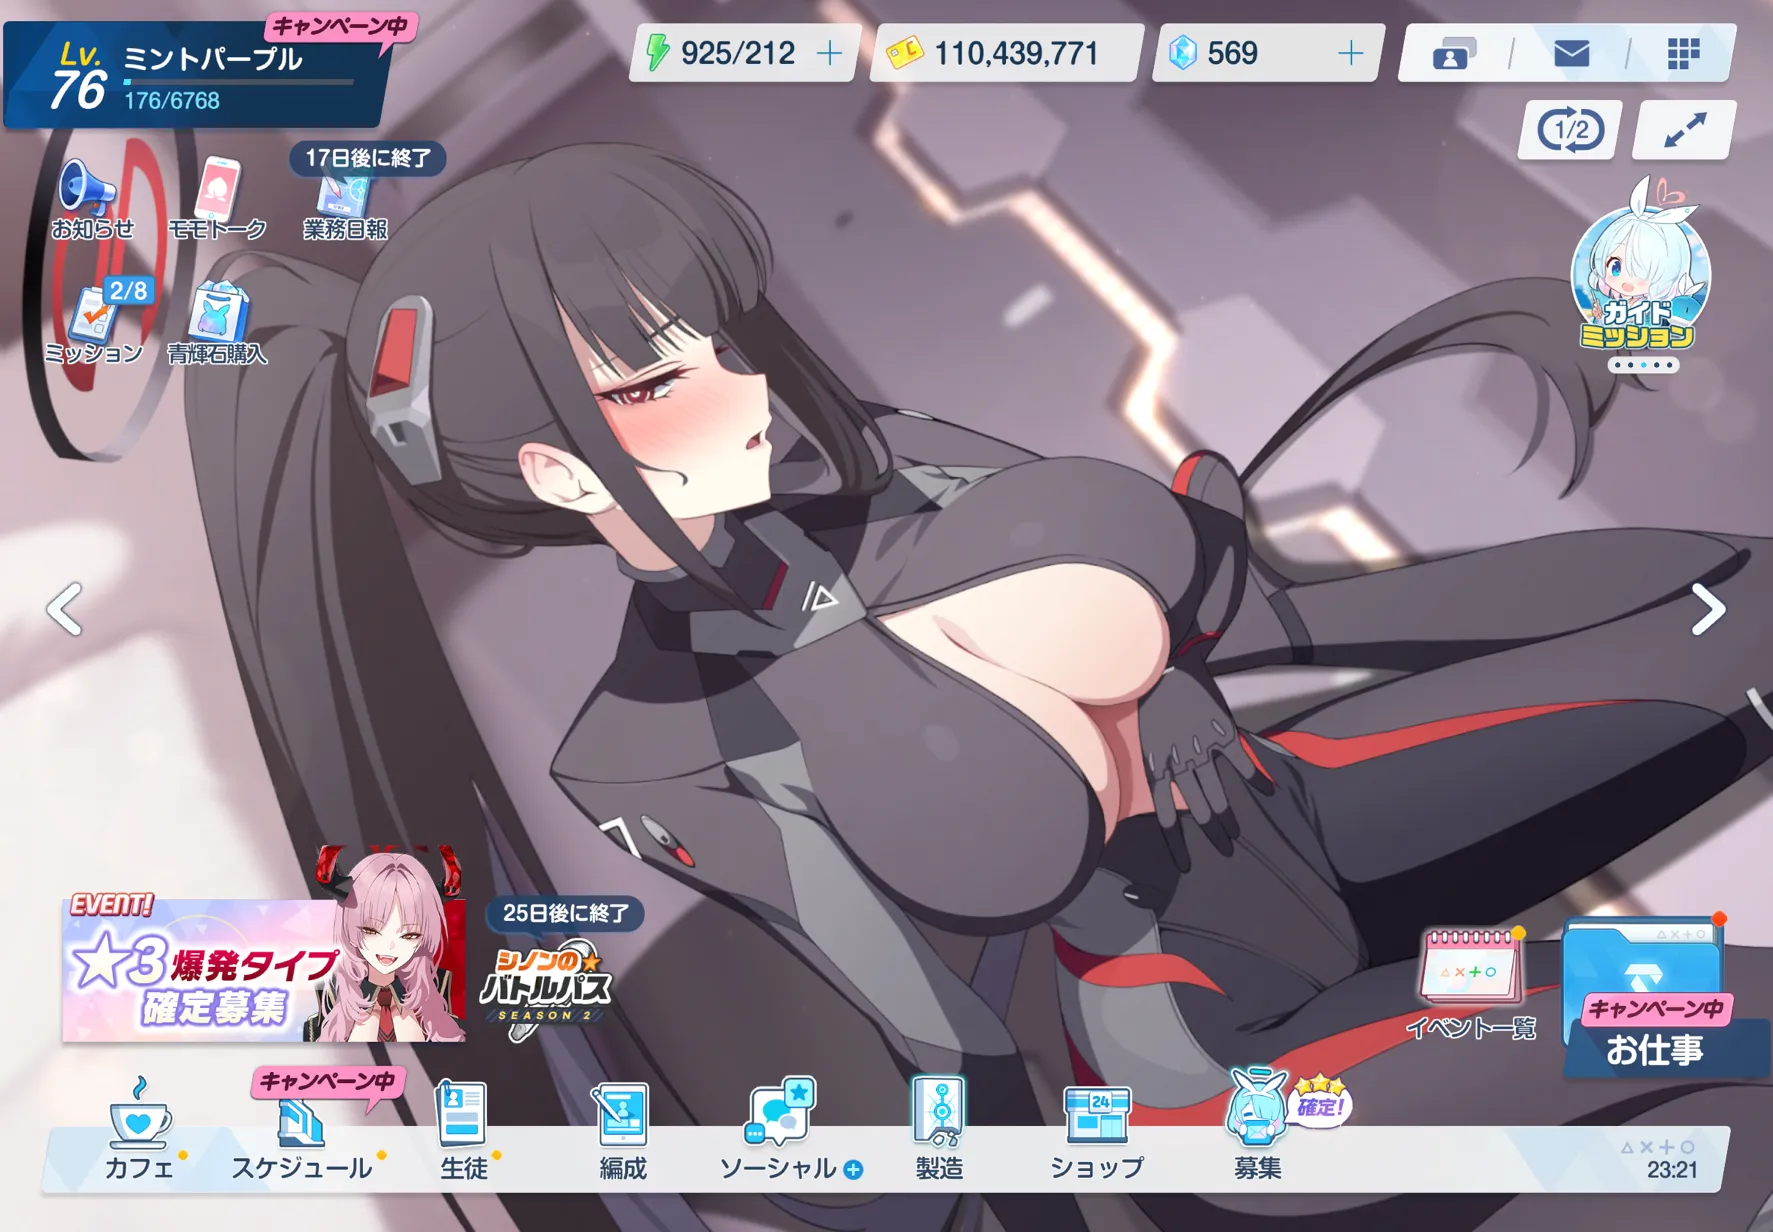Open the 青輝石購入 purchase bag icon
The height and width of the screenshot is (1232, 1773).
[x=217, y=322]
